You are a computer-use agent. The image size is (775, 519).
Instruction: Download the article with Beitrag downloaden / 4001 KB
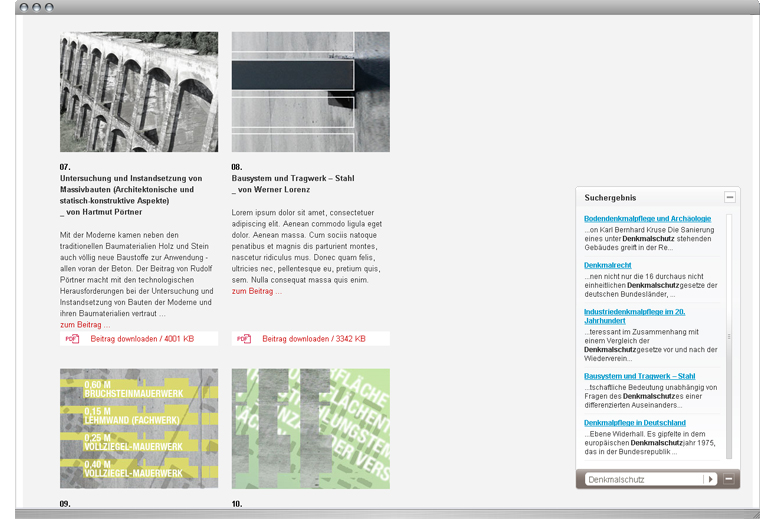(139, 339)
